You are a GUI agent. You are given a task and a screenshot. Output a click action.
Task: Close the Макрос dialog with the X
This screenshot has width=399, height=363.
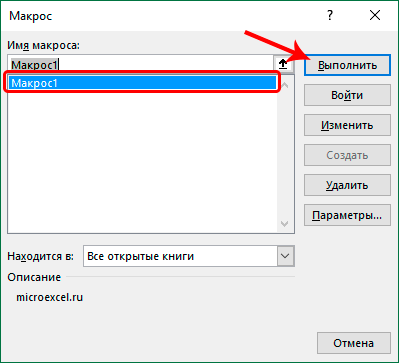(x=375, y=15)
